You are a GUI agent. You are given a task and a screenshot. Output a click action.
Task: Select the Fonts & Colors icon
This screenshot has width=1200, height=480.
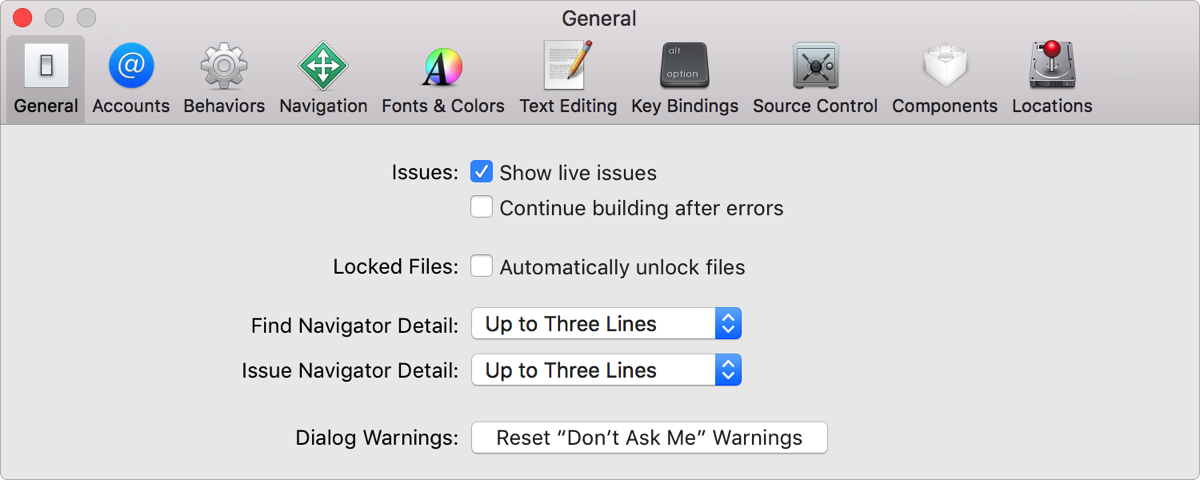(x=443, y=66)
